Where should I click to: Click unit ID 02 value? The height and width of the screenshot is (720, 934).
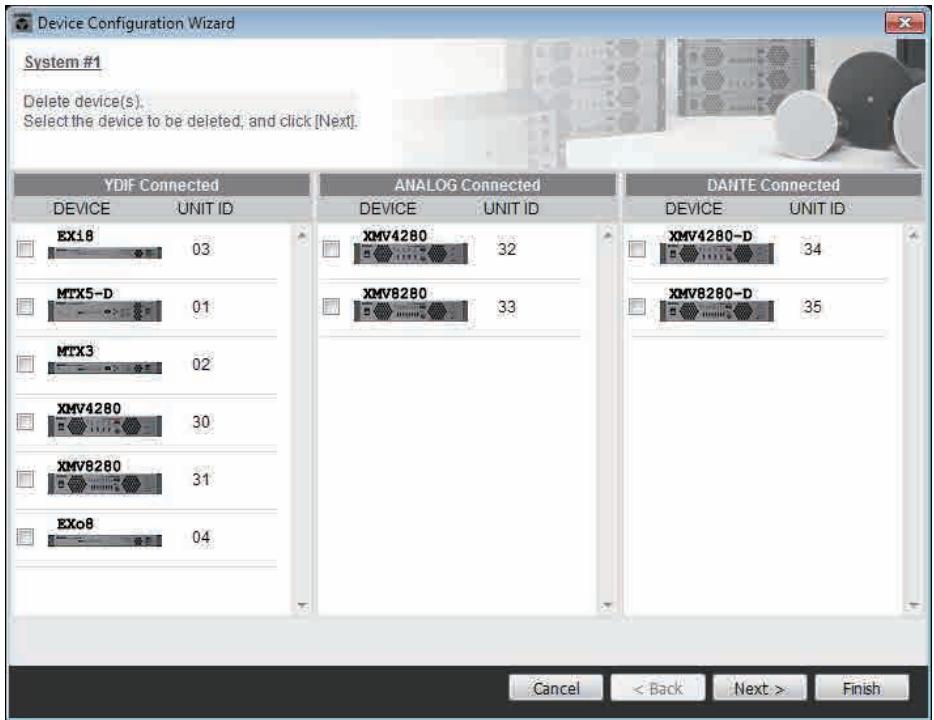(x=201, y=364)
